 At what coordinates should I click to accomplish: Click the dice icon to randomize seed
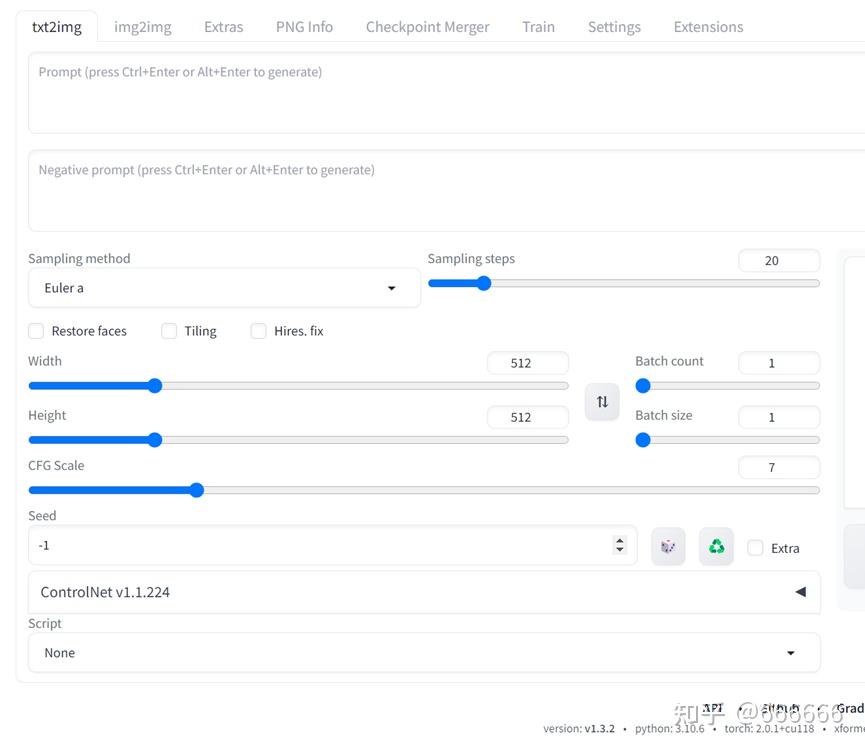pyautogui.click(x=668, y=547)
